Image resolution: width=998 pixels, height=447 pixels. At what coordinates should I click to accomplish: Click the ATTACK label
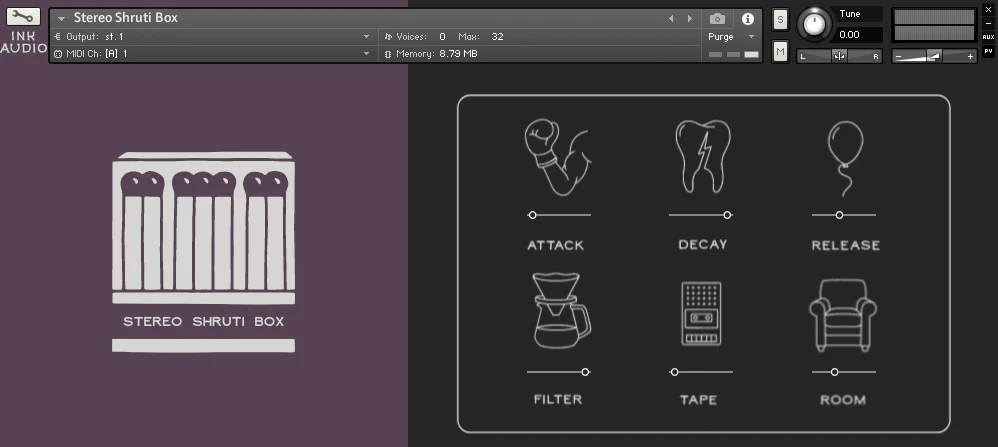pyautogui.click(x=555, y=245)
